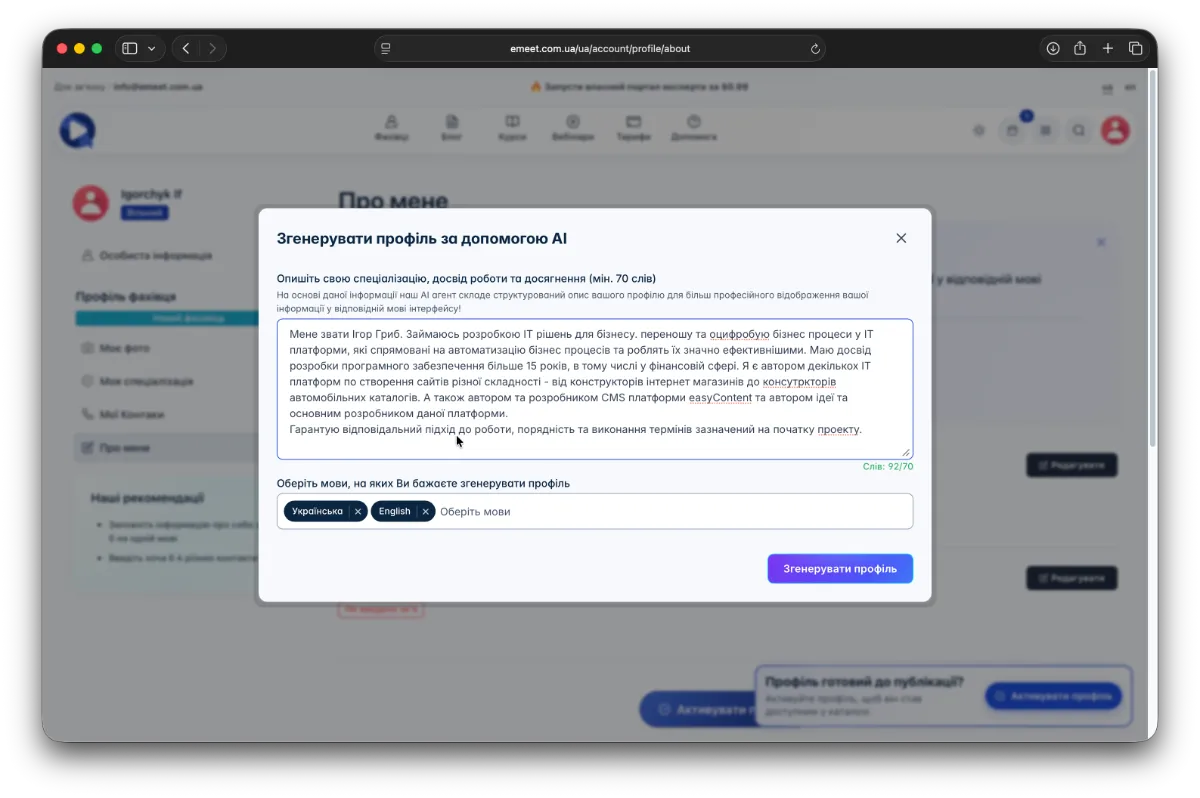Select Мої Контакти in the profile sidebar
Screen dimensions: 1200x798
pos(131,414)
